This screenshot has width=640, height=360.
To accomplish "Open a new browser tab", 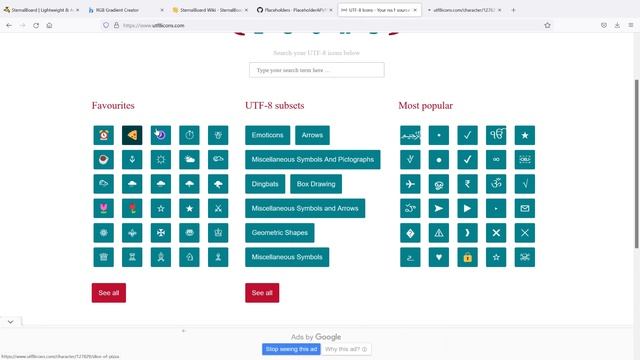I will [x=513, y=10].
